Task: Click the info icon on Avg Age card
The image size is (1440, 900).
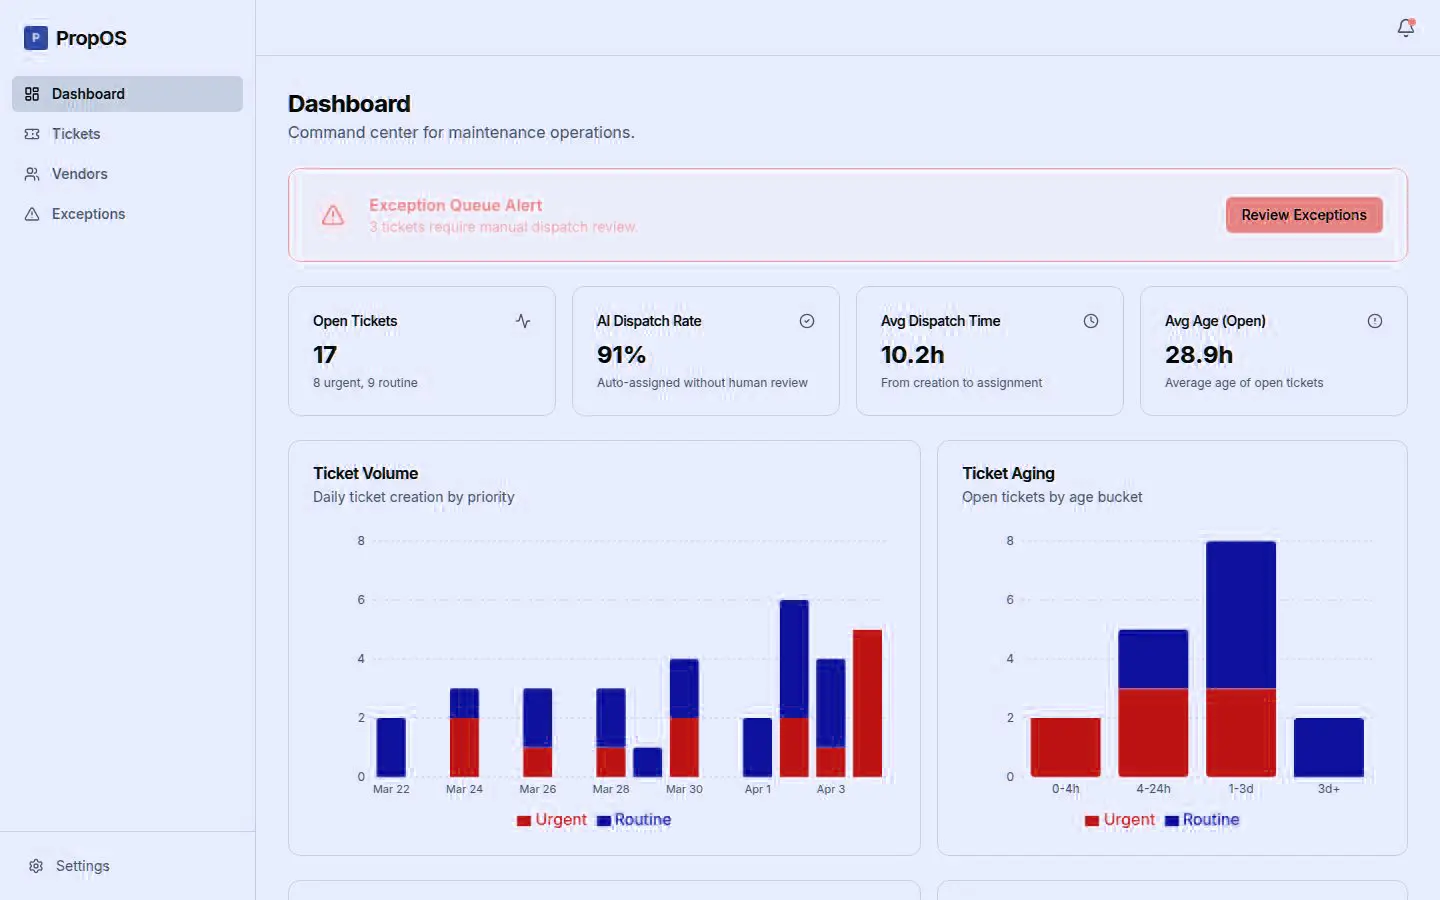Action: tap(1375, 321)
